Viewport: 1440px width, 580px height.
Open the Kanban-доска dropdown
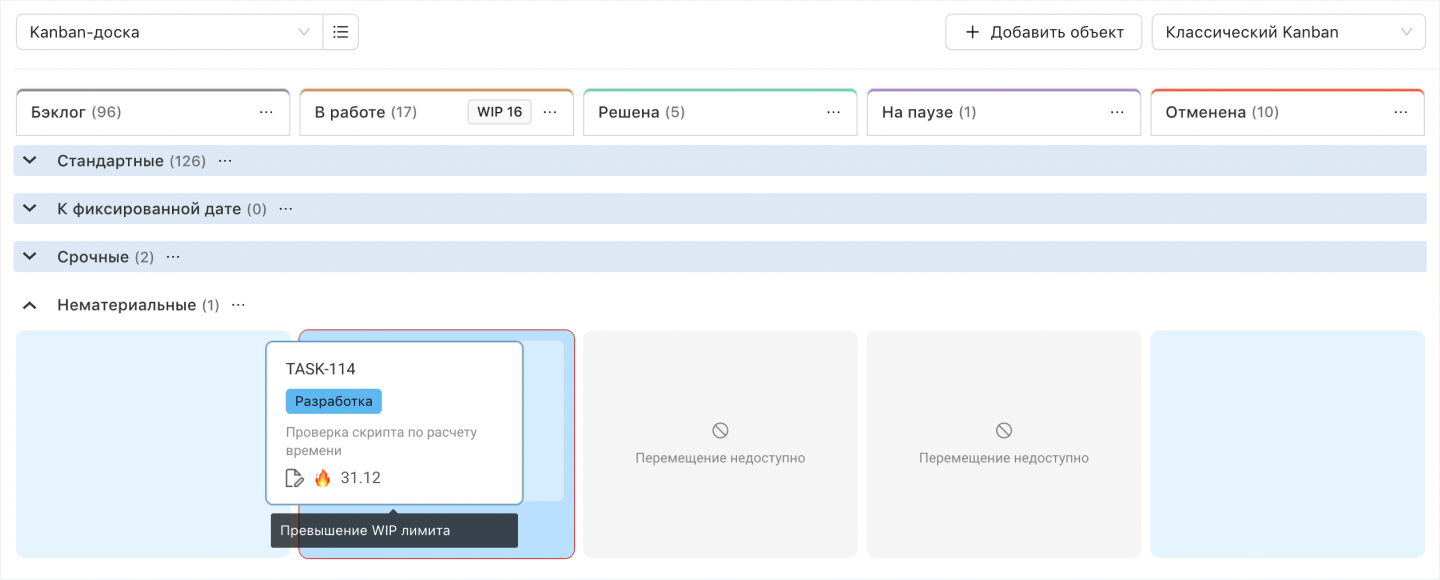click(x=169, y=32)
